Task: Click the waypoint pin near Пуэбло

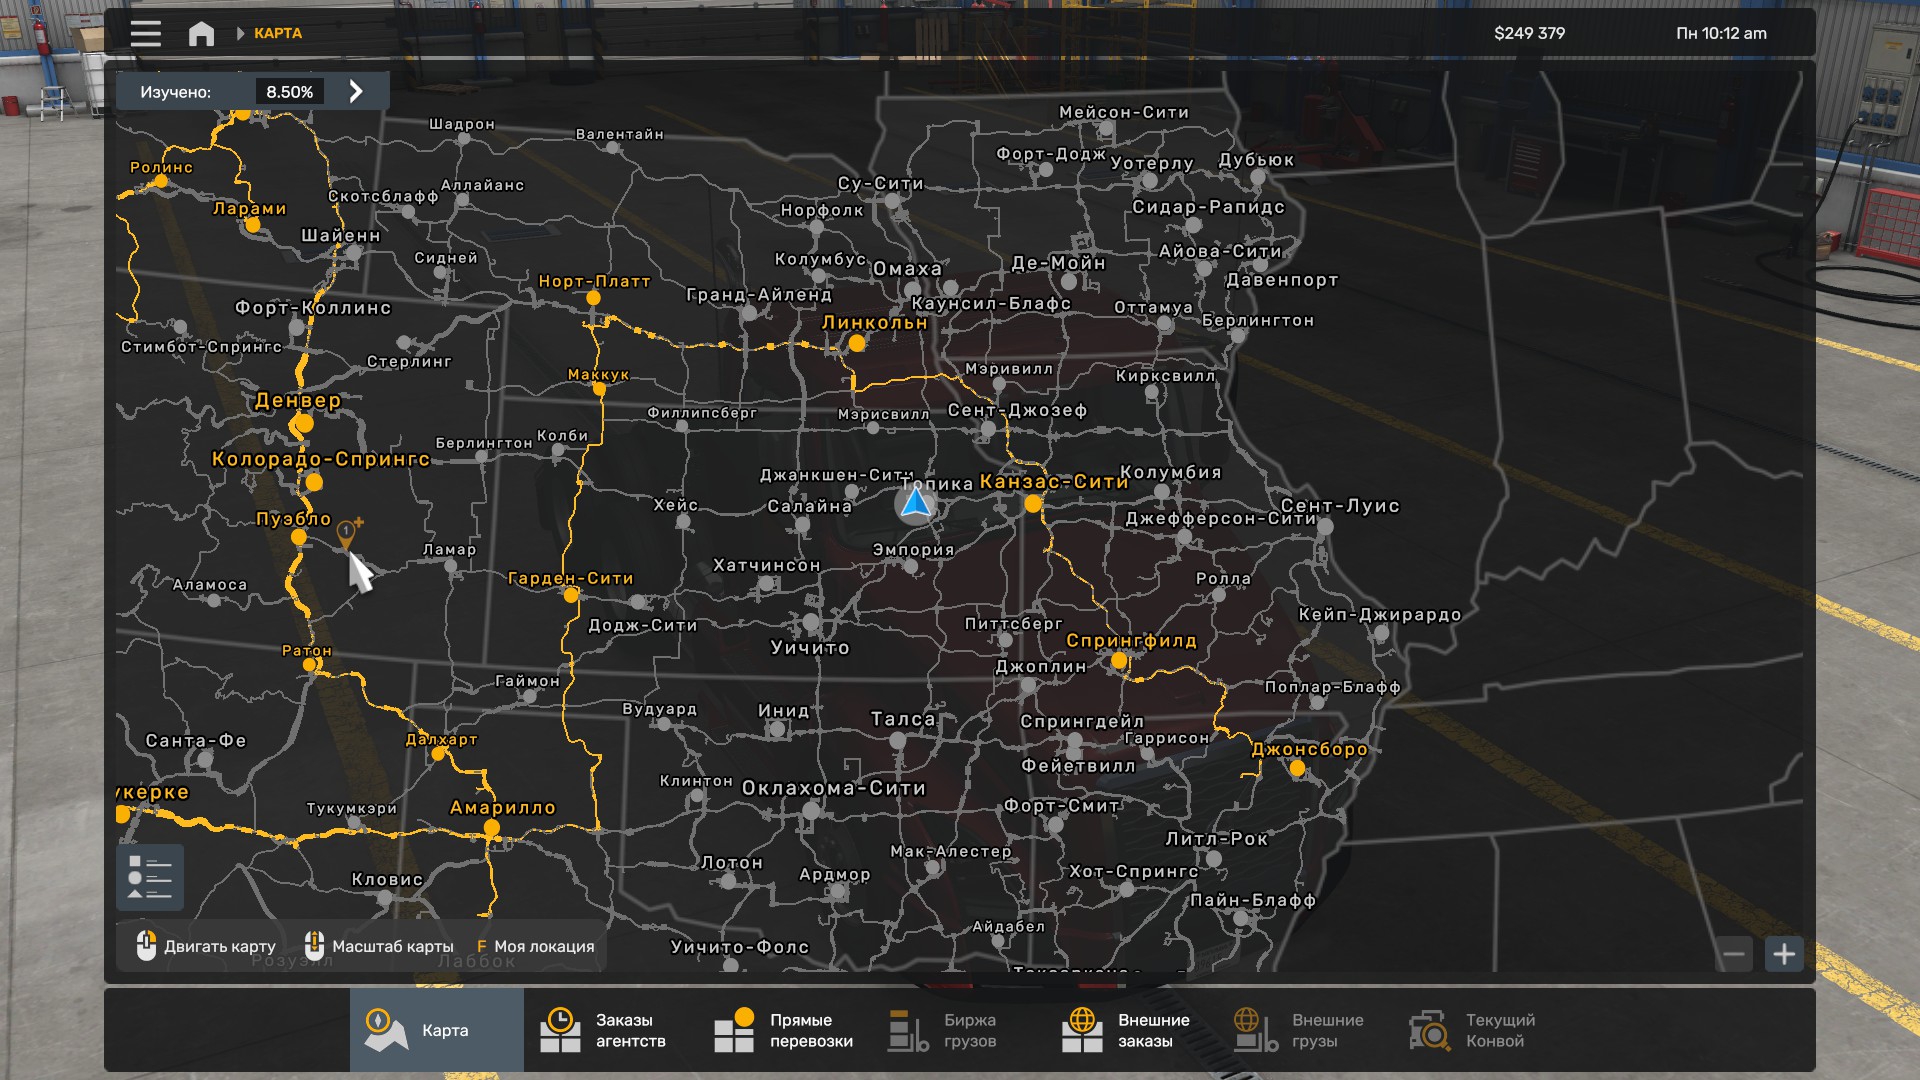Action: [346, 533]
